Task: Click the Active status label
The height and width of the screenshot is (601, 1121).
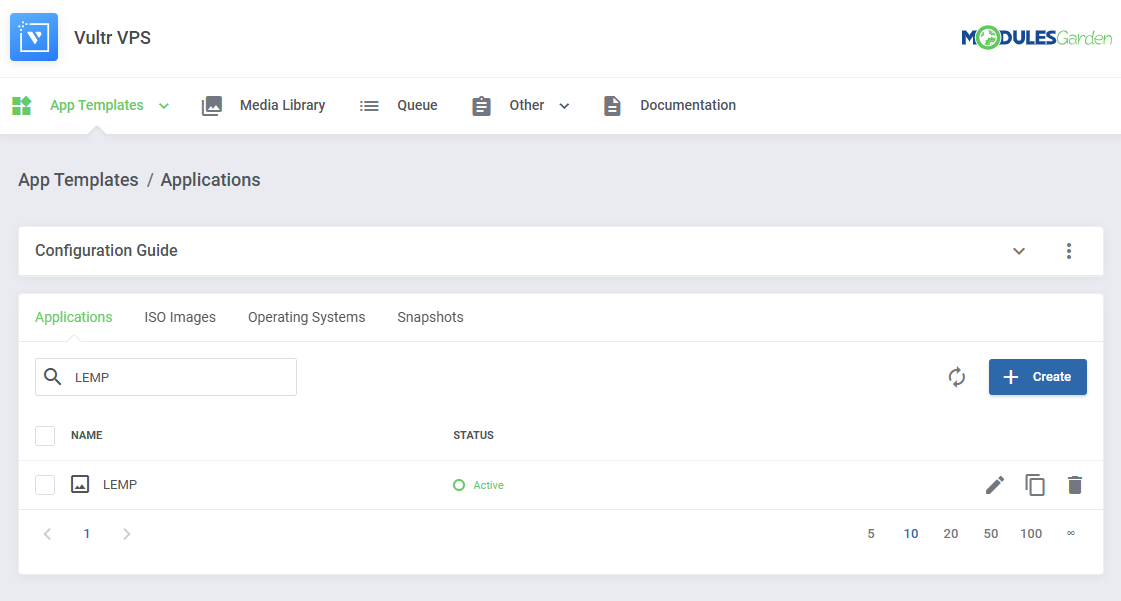Action: 488,485
